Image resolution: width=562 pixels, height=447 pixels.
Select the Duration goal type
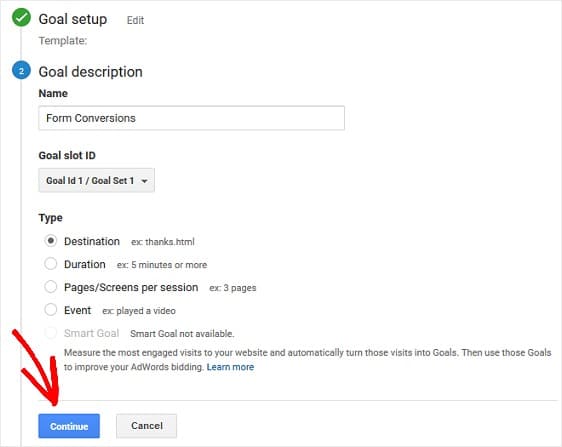(51, 264)
